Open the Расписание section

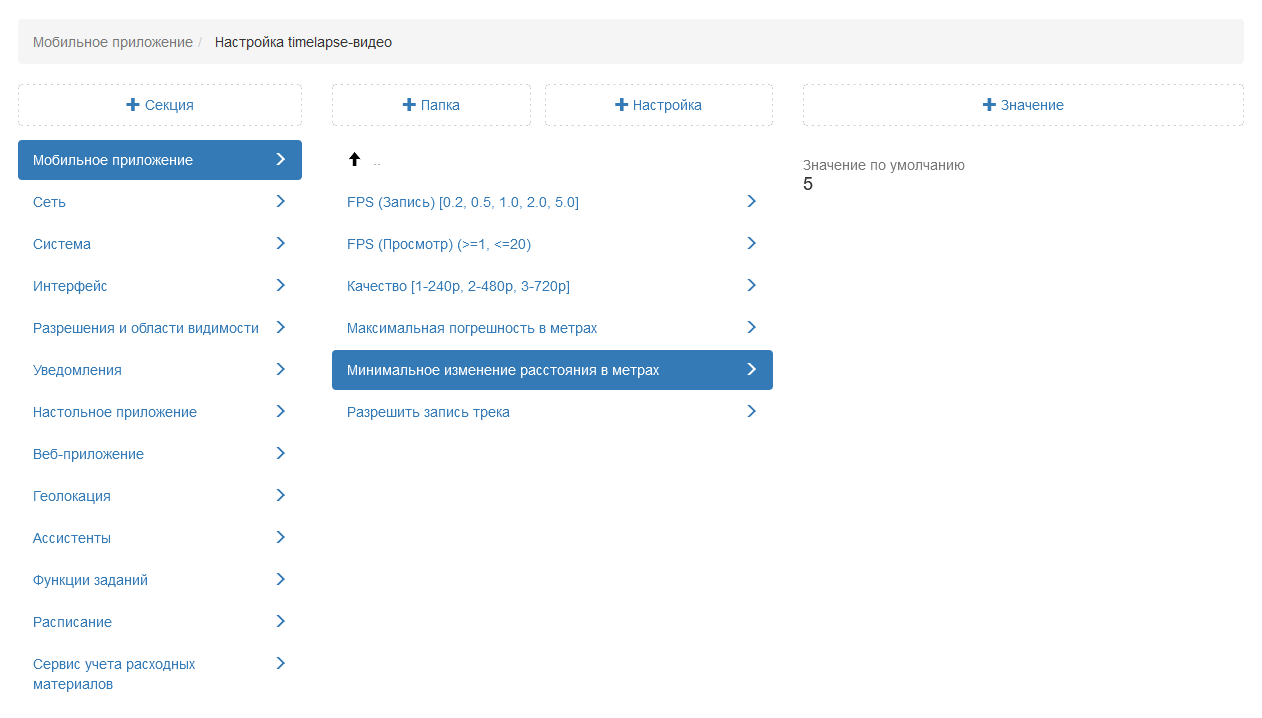(x=72, y=622)
